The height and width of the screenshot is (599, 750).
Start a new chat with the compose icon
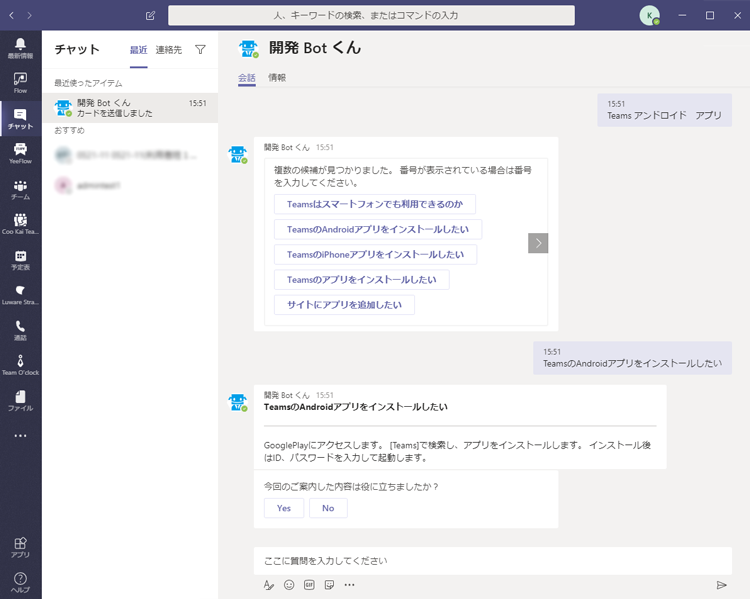coord(150,15)
